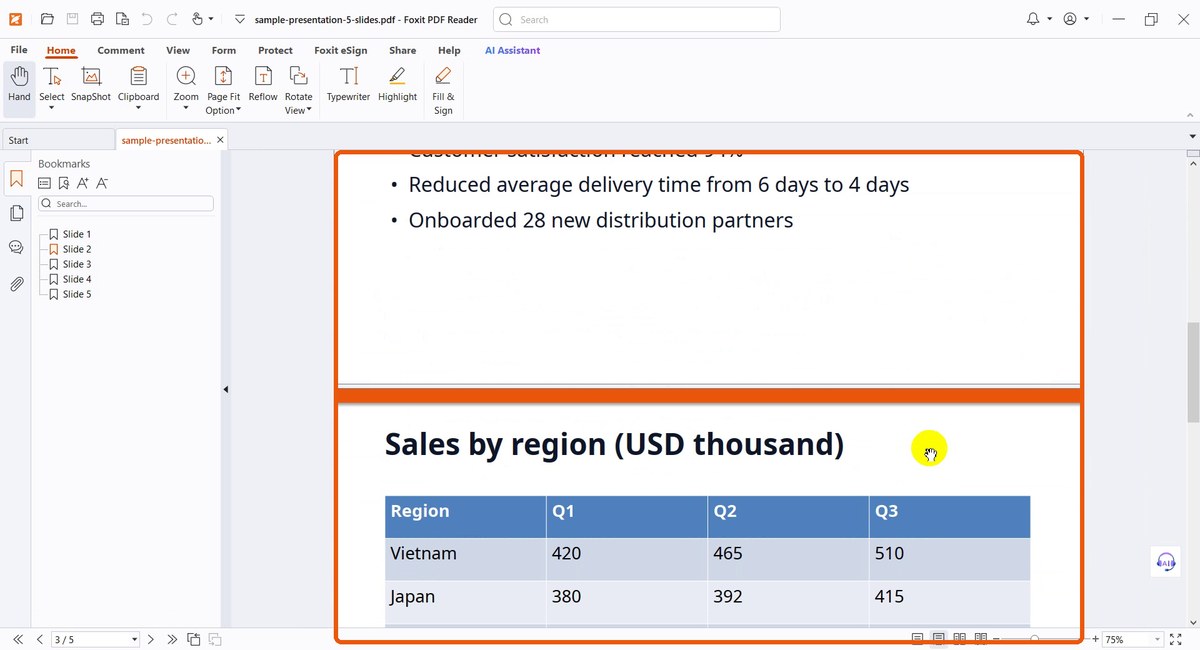1200x650 pixels.
Task: Activate the SnapShot tool
Action: [91, 84]
